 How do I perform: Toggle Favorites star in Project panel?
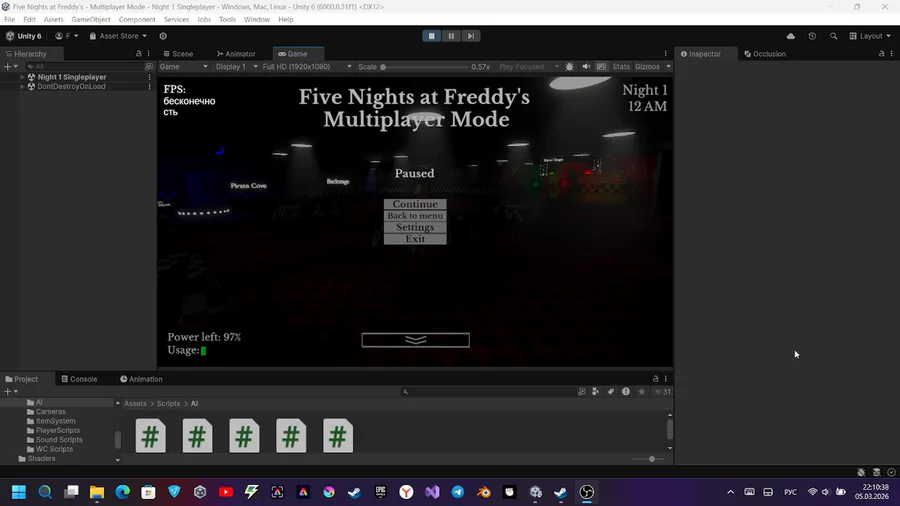pos(641,391)
